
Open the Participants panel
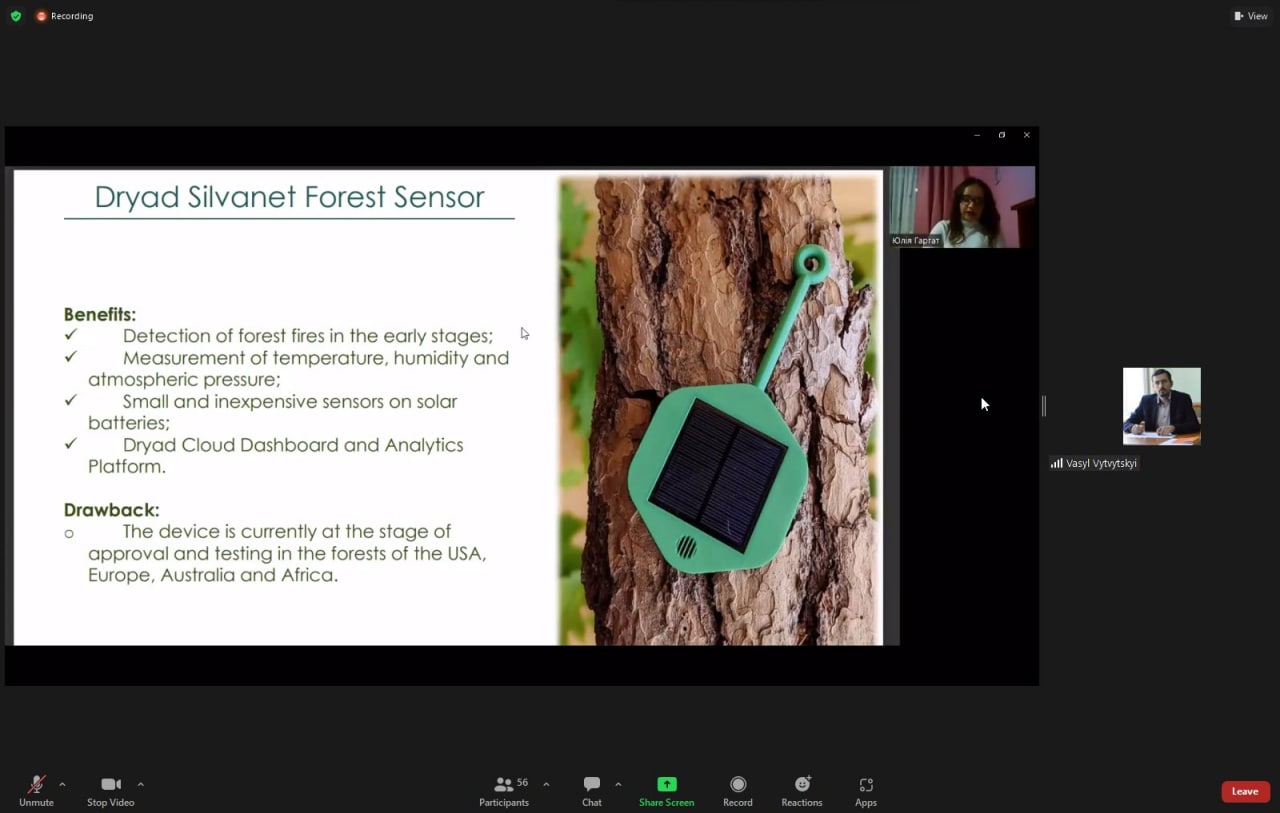[504, 785]
